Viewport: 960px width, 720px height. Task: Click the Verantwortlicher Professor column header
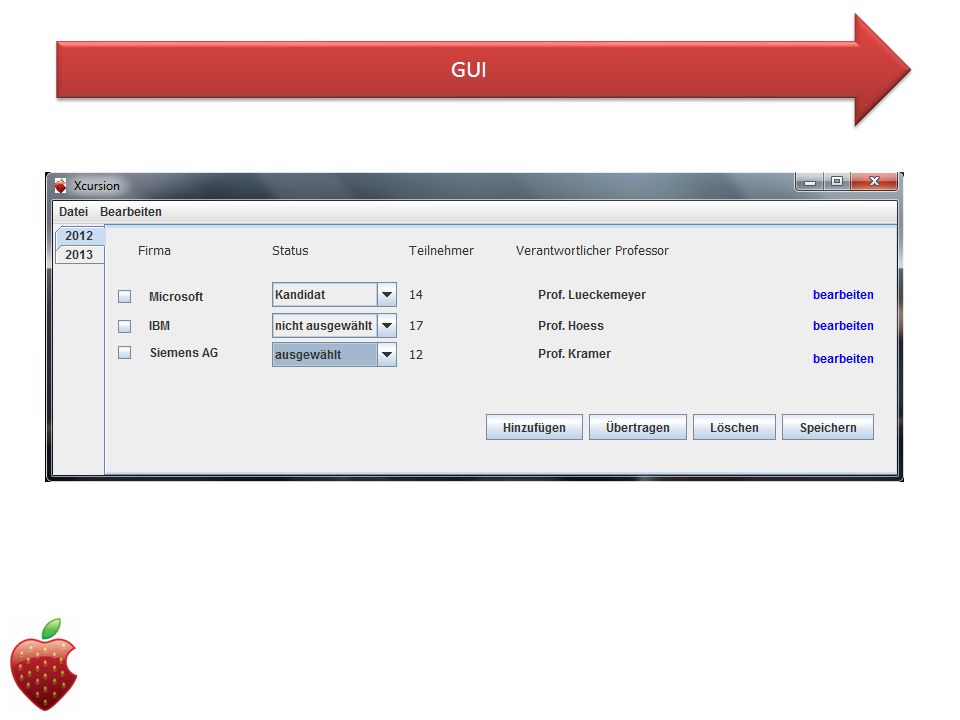(x=592, y=250)
